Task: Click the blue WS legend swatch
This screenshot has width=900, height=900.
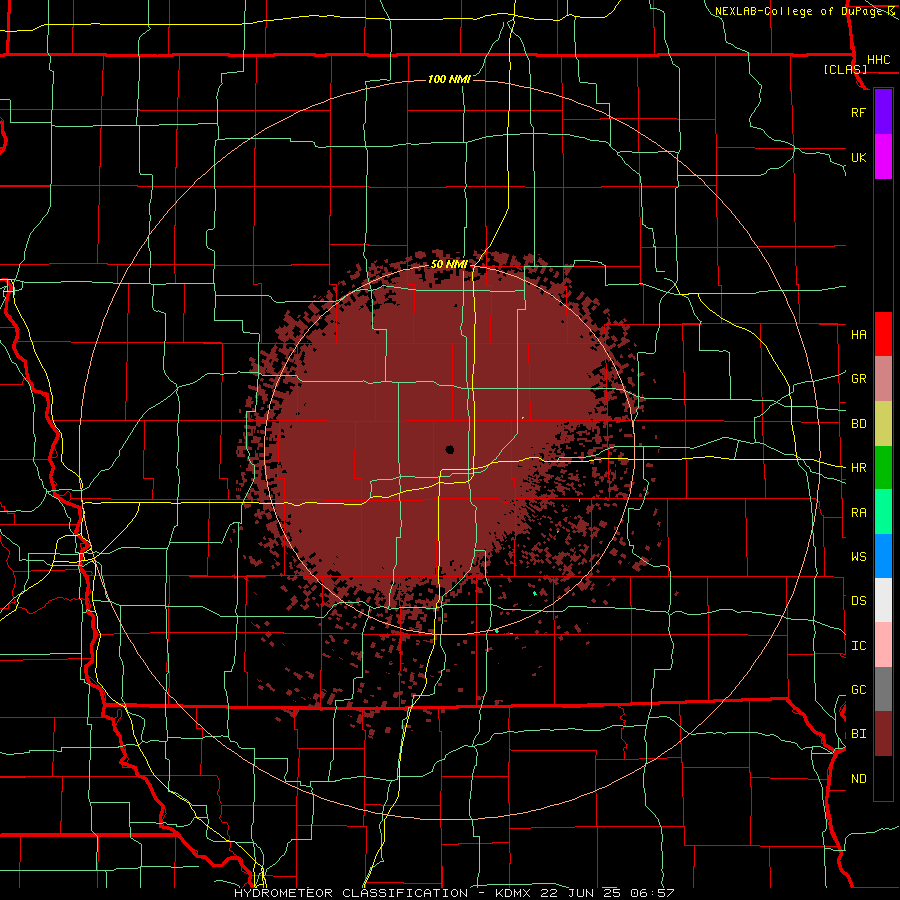Action: [883, 556]
